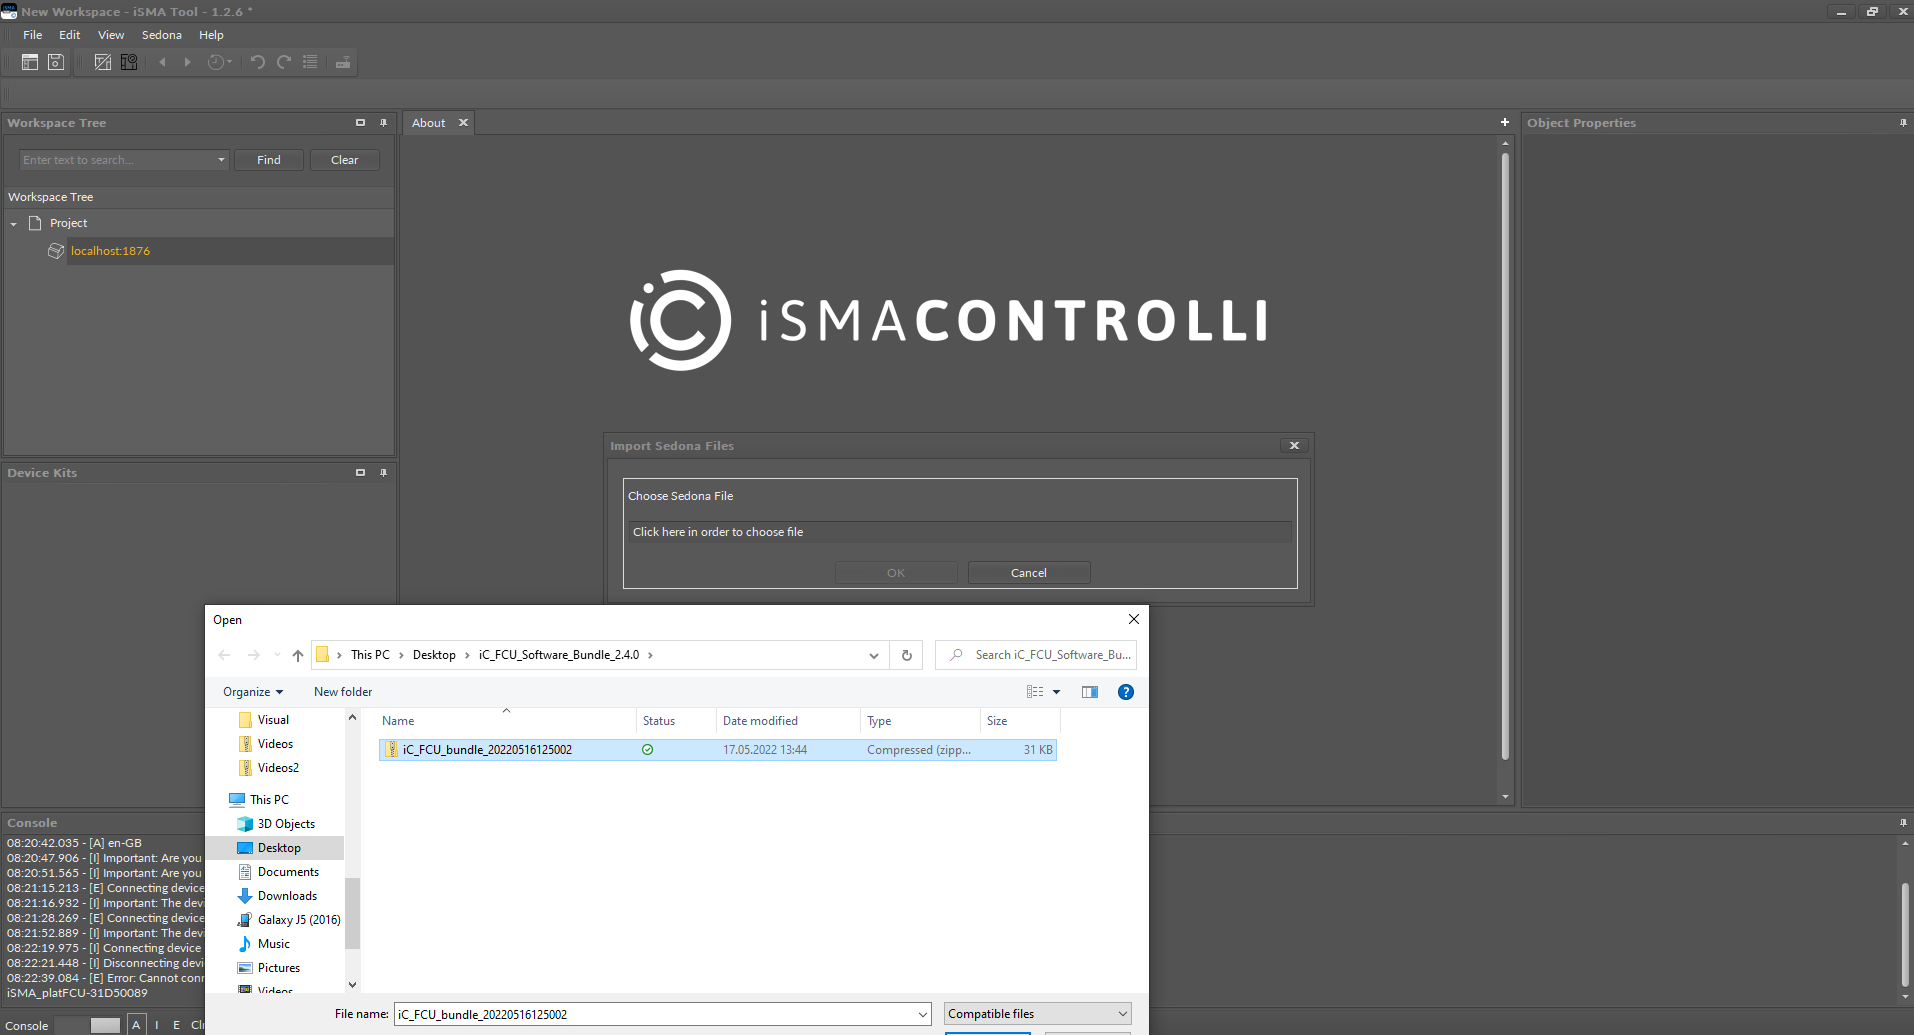Screen dimensions: 1914x1035
Task: Click the save workspace floppy disk icon
Action: point(56,62)
